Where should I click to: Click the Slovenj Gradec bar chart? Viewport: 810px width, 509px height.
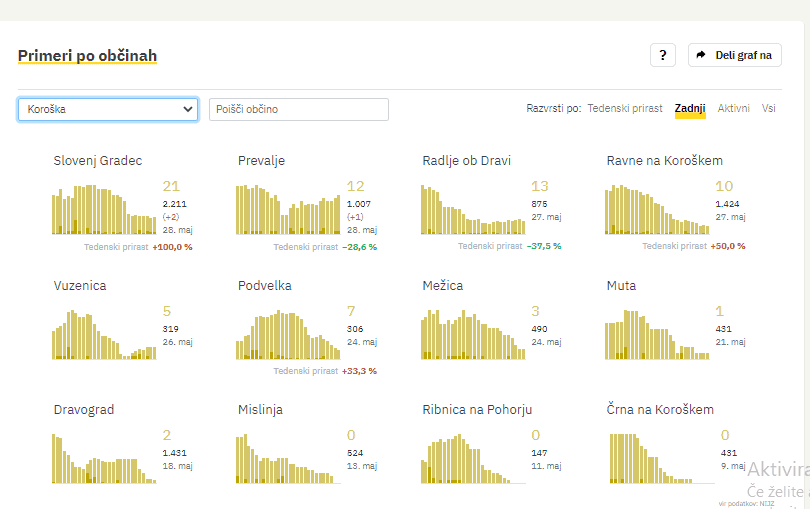(x=104, y=210)
